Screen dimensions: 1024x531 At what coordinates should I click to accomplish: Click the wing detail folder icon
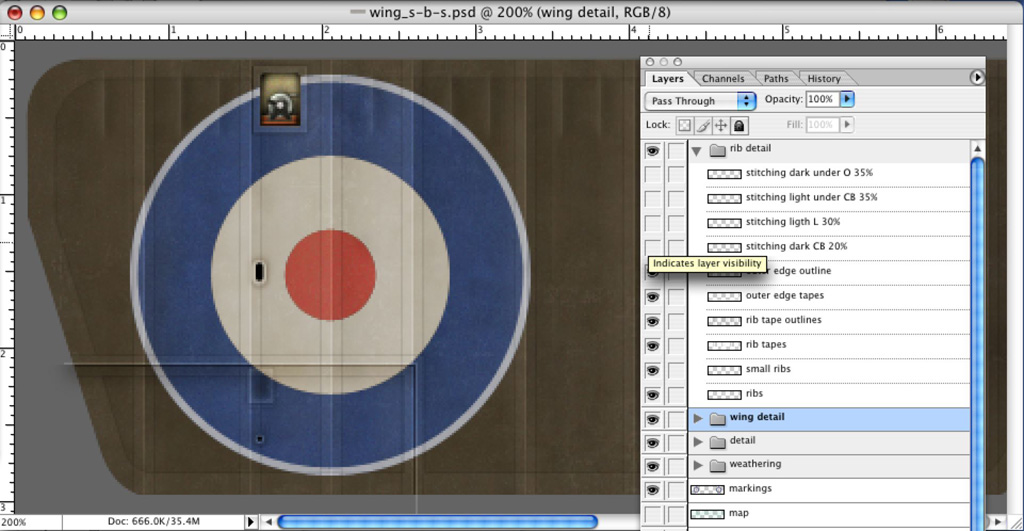click(x=718, y=418)
